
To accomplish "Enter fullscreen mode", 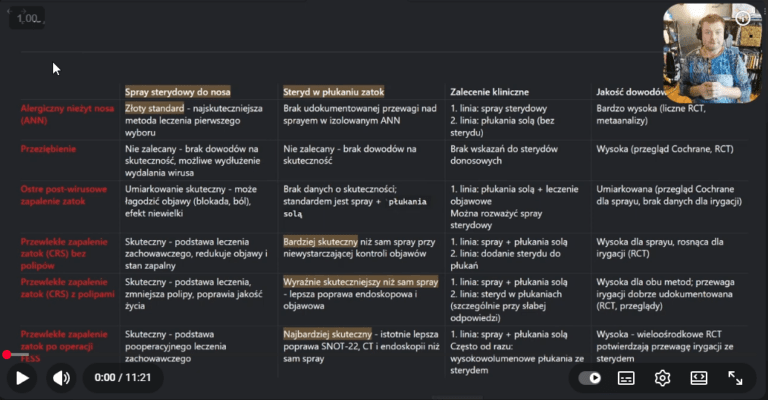I will click(735, 378).
